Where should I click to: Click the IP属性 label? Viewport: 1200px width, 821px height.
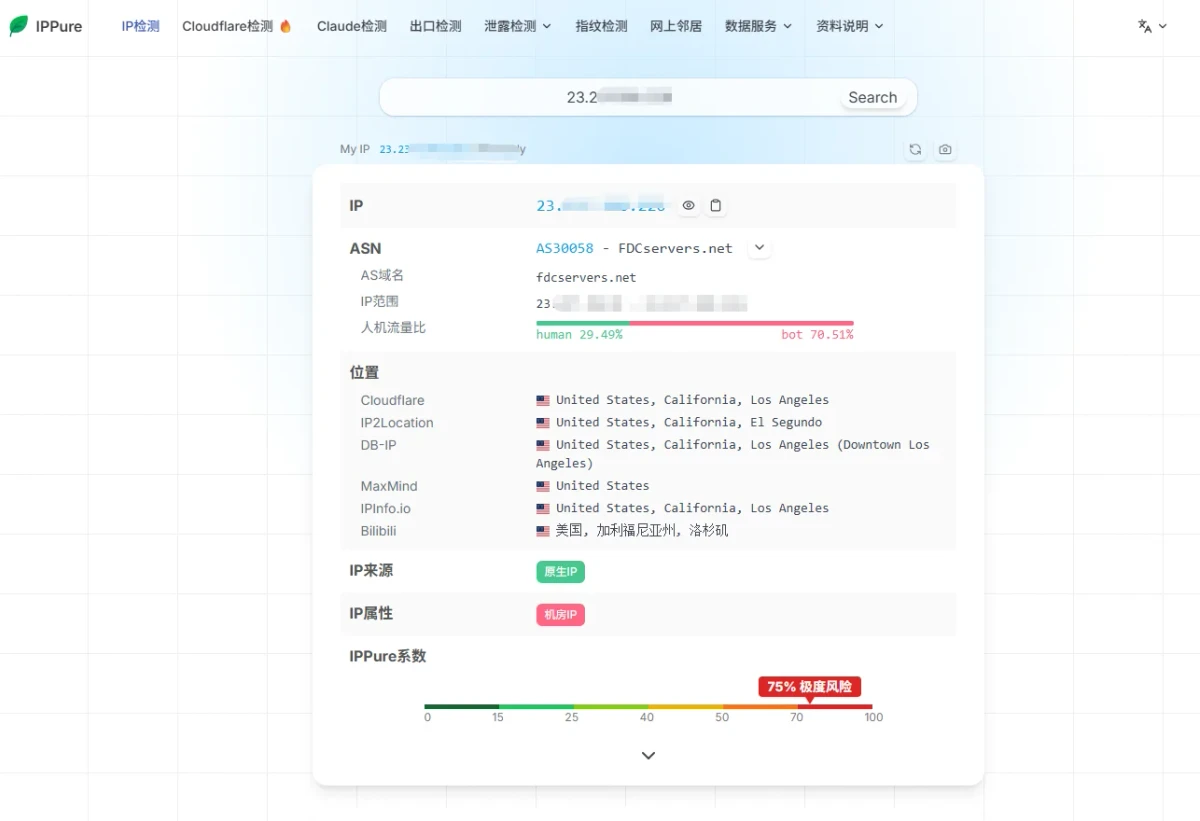point(371,614)
